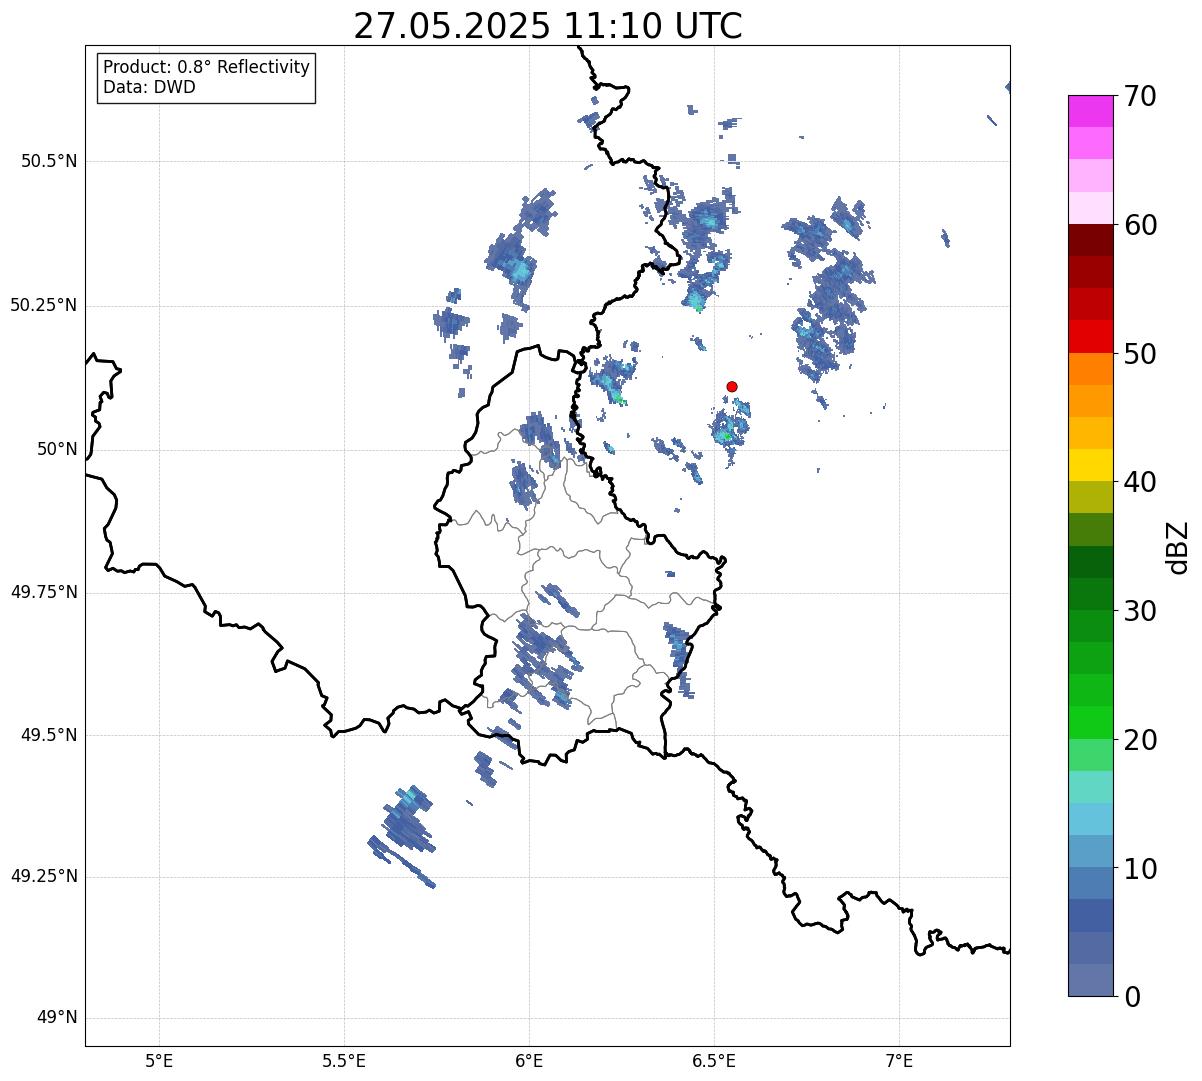Click the turquoise swatch around 15 dBZ
This screenshot has height=1081, width=1202.
[1090, 787]
